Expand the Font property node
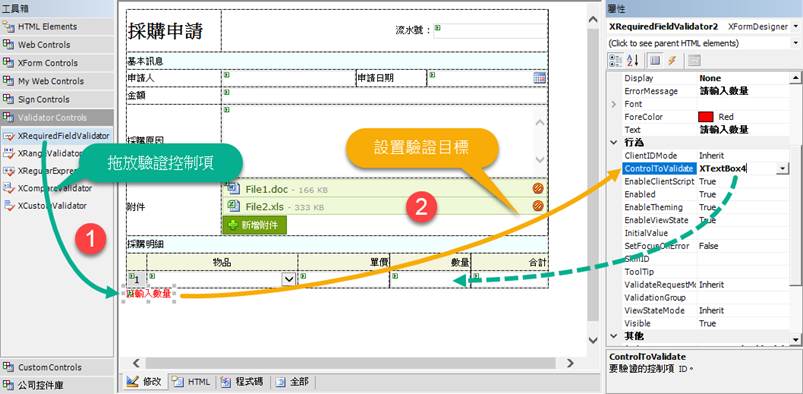This screenshot has width=803, height=394. tap(614, 104)
